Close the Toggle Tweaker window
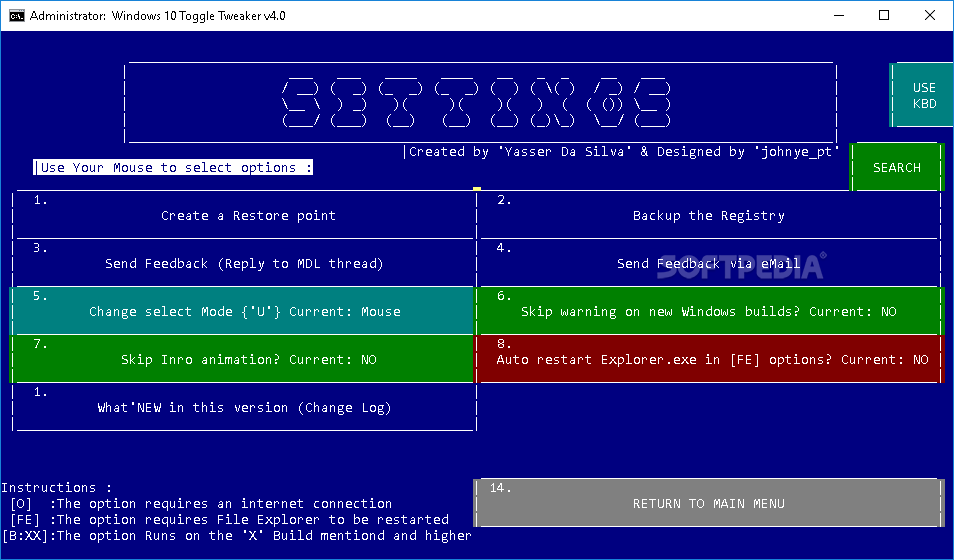This screenshot has height=560, width=954. pos(930,15)
